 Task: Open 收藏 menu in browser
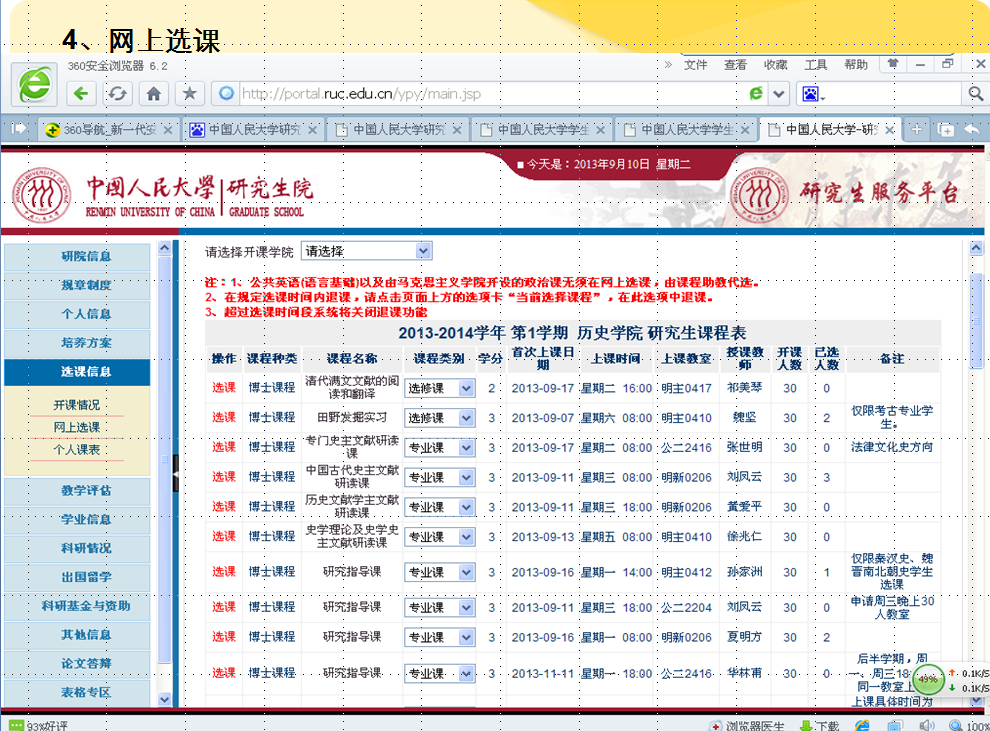[775, 65]
